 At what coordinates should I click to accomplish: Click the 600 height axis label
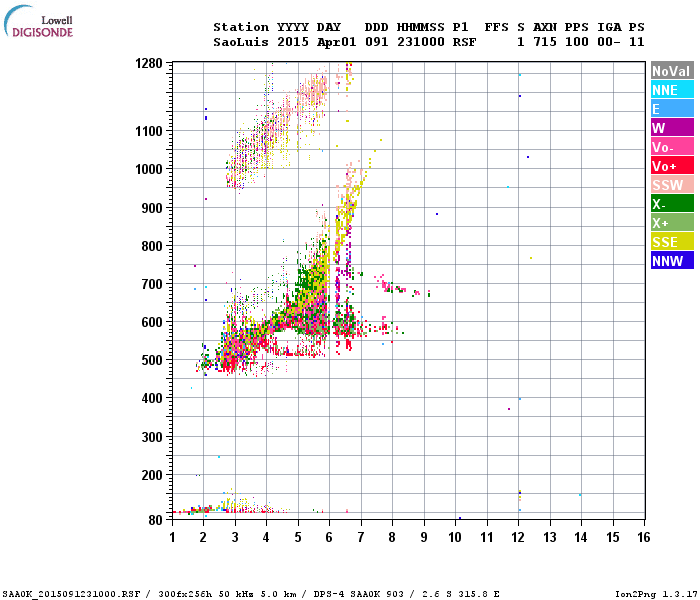click(152, 322)
